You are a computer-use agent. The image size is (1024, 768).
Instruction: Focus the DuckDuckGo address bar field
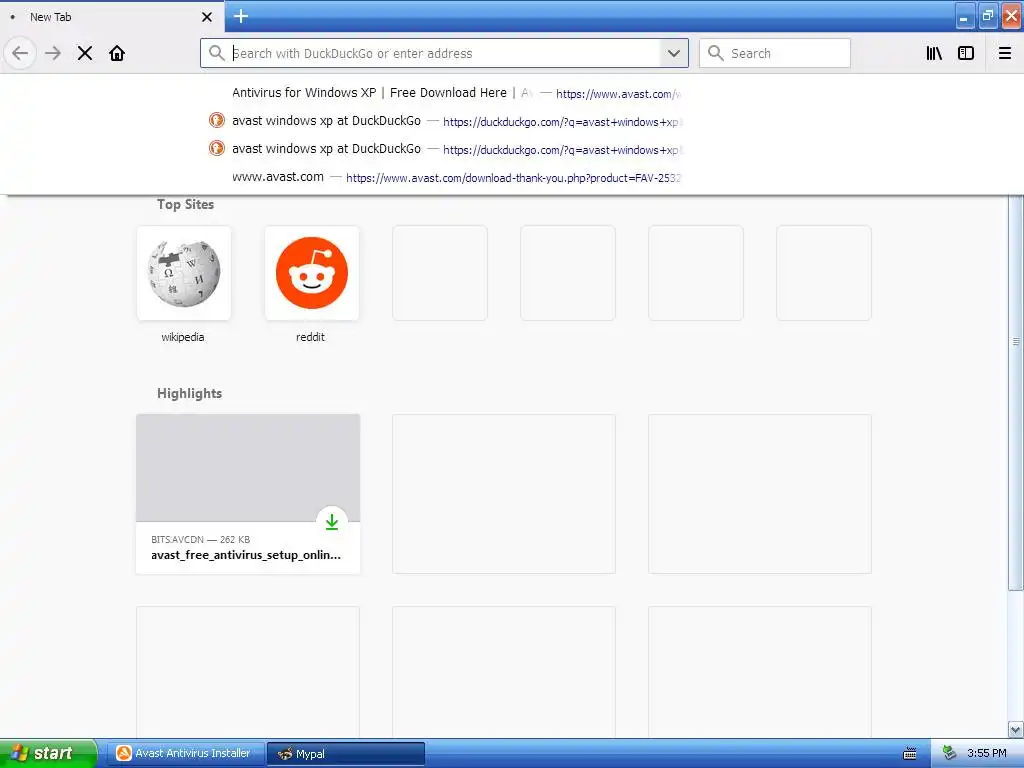point(444,53)
